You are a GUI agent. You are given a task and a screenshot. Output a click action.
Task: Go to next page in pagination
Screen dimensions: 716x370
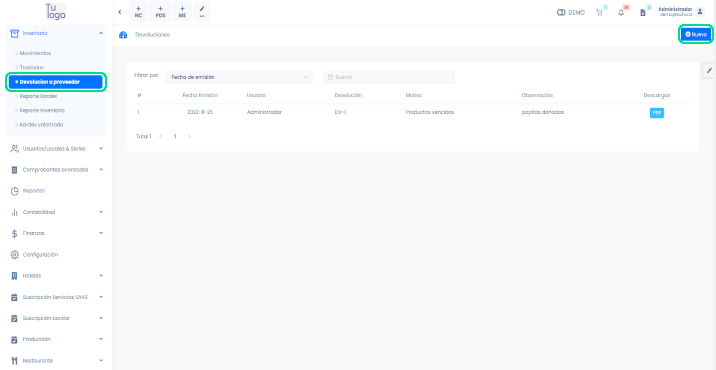coord(190,137)
